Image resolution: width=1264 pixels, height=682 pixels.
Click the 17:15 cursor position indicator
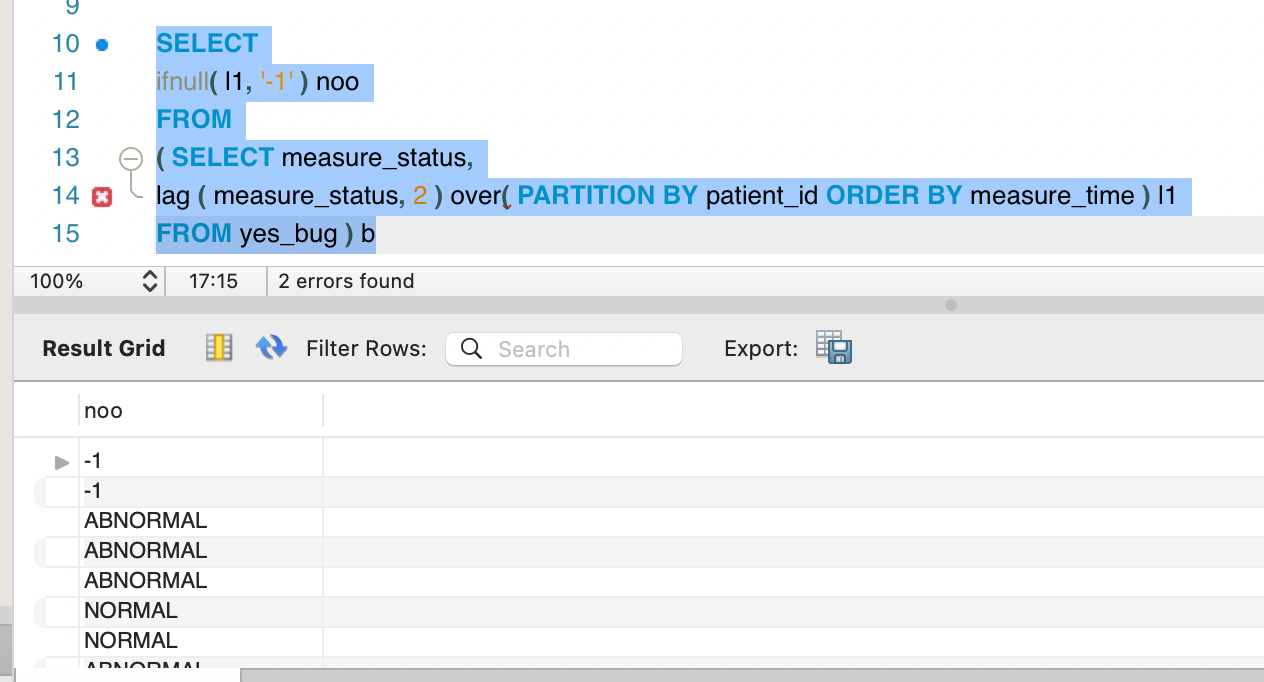point(213,281)
